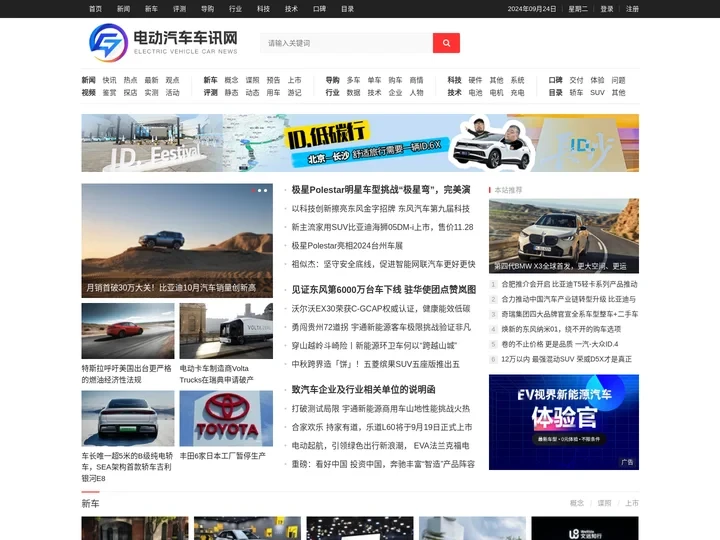Switch 新车 section to 上市 tab
This screenshot has width=720, height=540.
(x=632, y=503)
